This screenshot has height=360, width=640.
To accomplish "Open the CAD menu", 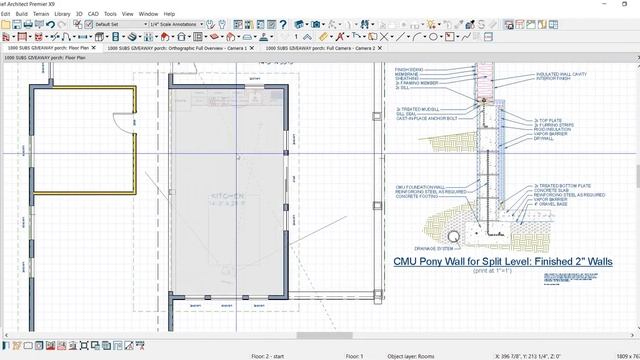I will (93, 14).
